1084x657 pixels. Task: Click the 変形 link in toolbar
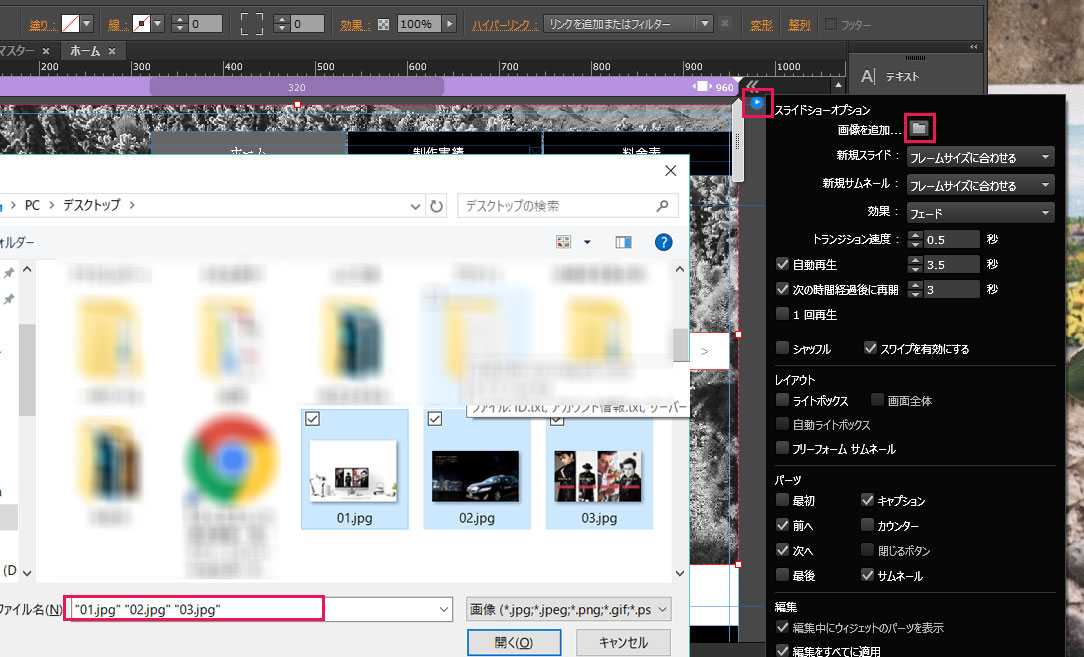click(x=761, y=25)
